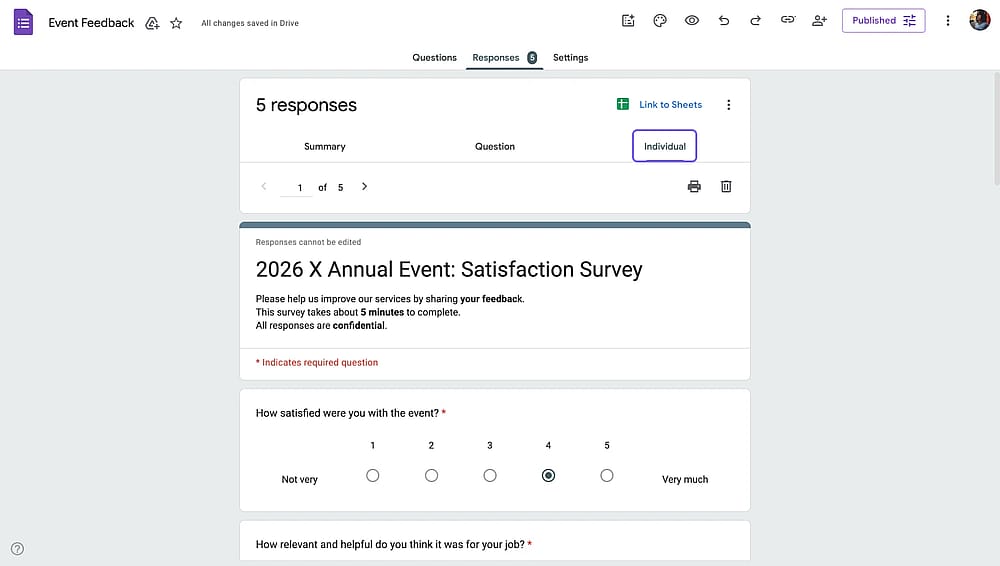Image resolution: width=1000 pixels, height=566 pixels.
Task: Go to the next response
Action: (364, 186)
